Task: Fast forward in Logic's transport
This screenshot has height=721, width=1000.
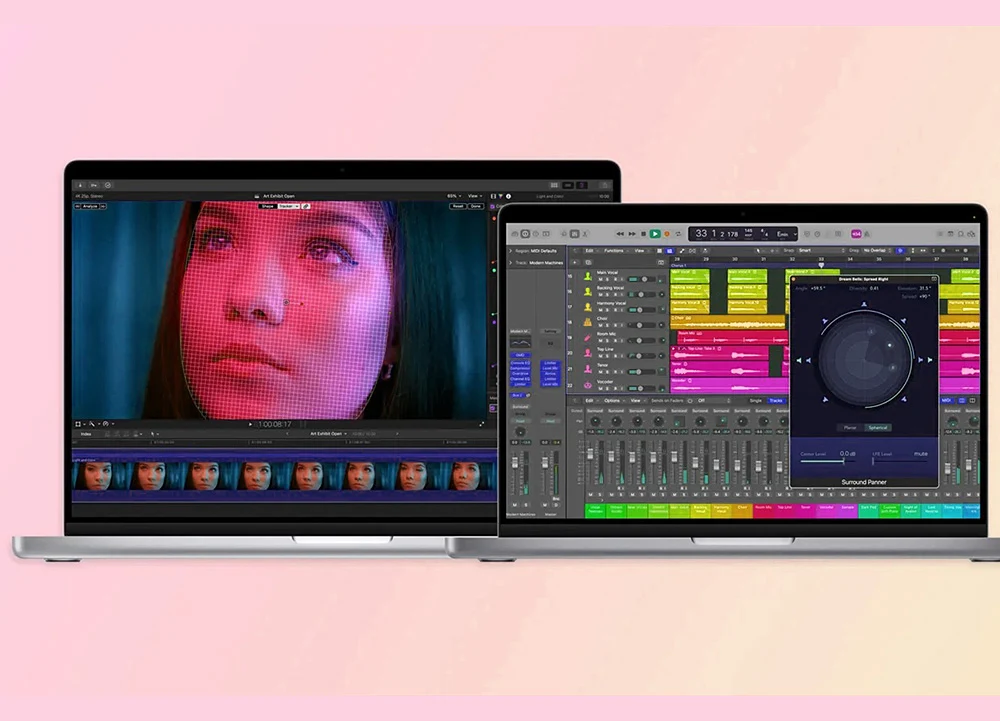Action: tap(632, 234)
